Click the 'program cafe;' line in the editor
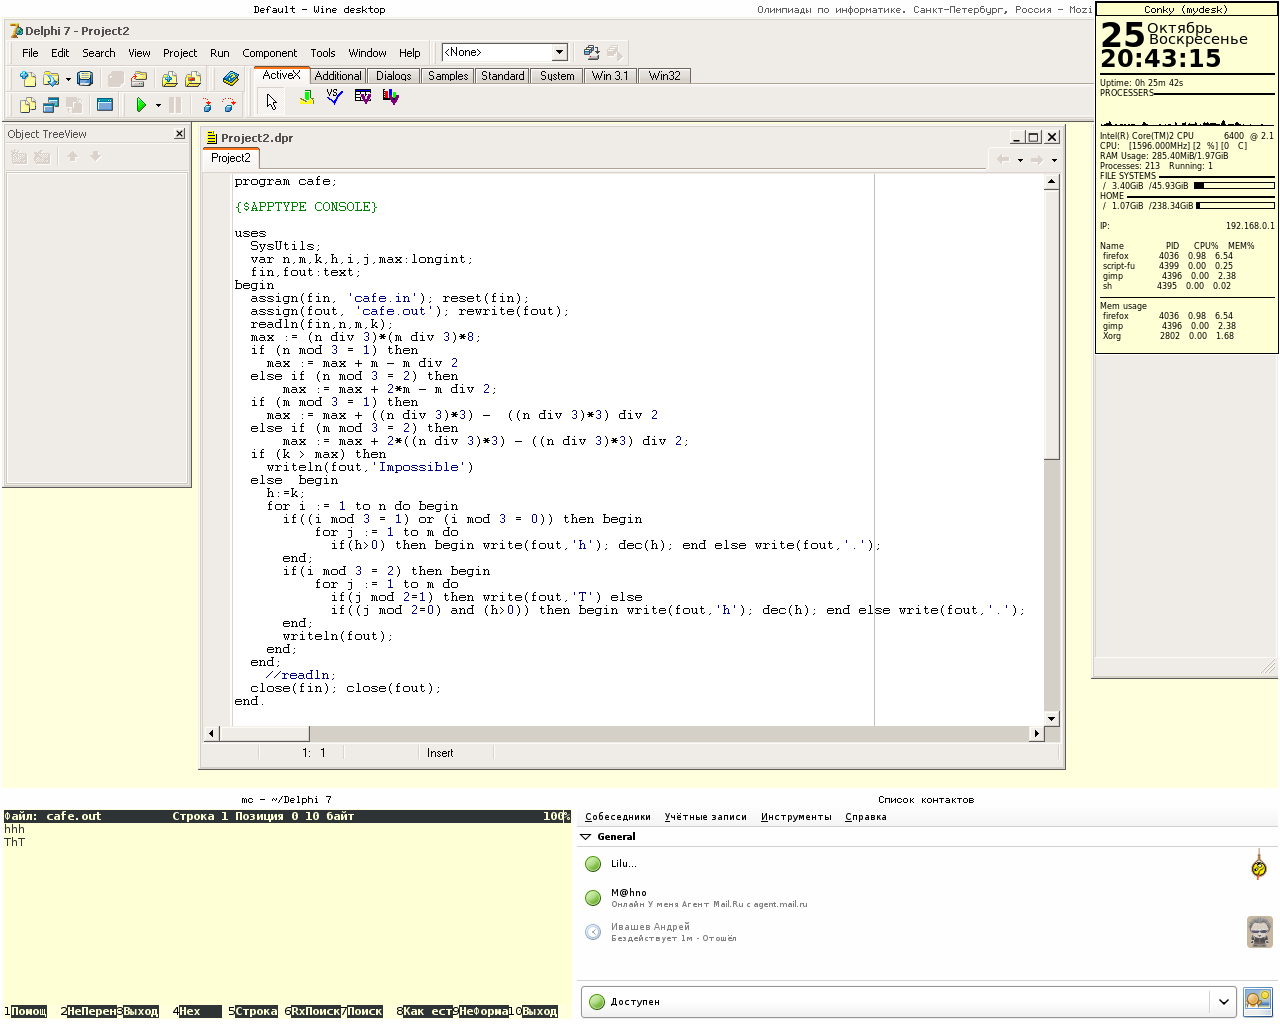Viewport: 1280px width, 1024px height. (x=286, y=181)
